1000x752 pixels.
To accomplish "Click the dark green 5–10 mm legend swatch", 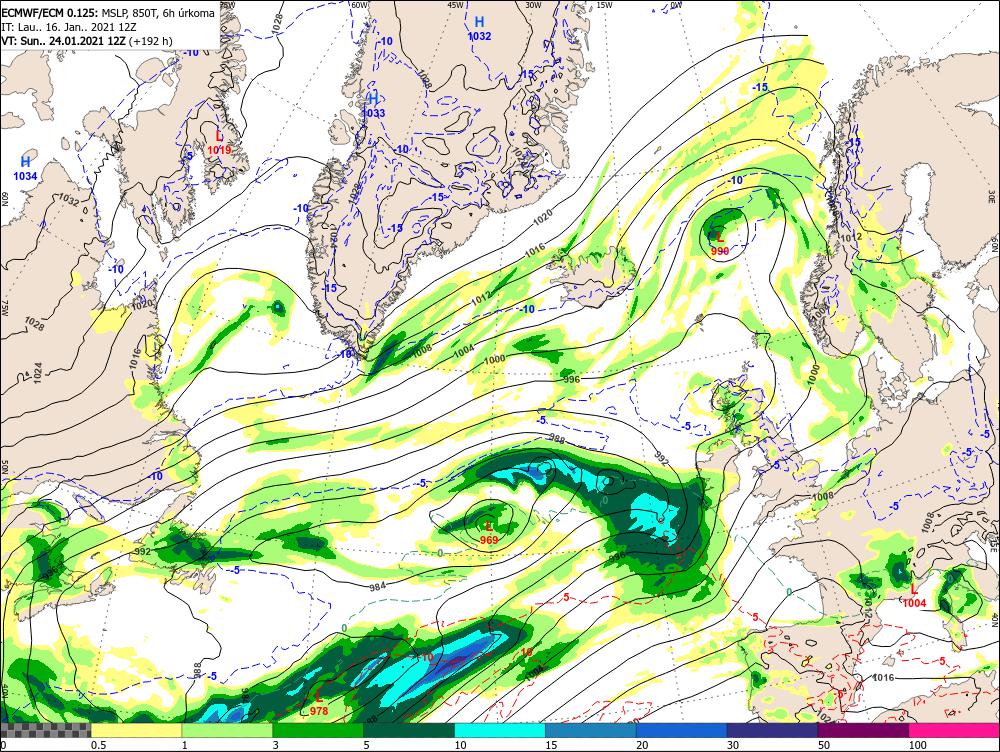I will coord(409,730).
